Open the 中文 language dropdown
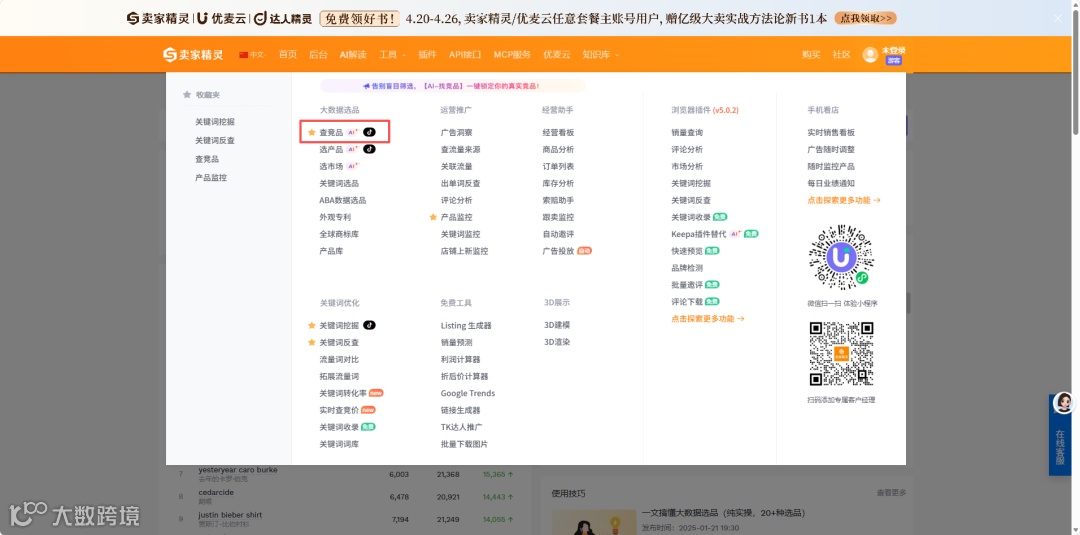This screenshot has width=1080, height=535. pos(252,54)
